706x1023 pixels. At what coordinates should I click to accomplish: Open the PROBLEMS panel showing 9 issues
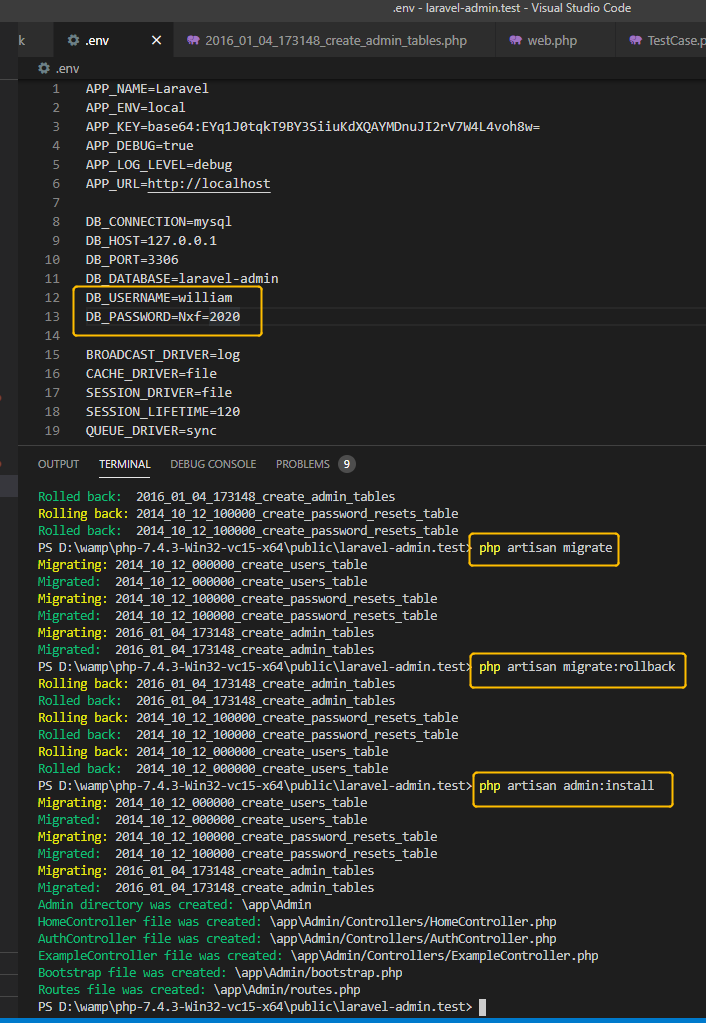[315, 464]
